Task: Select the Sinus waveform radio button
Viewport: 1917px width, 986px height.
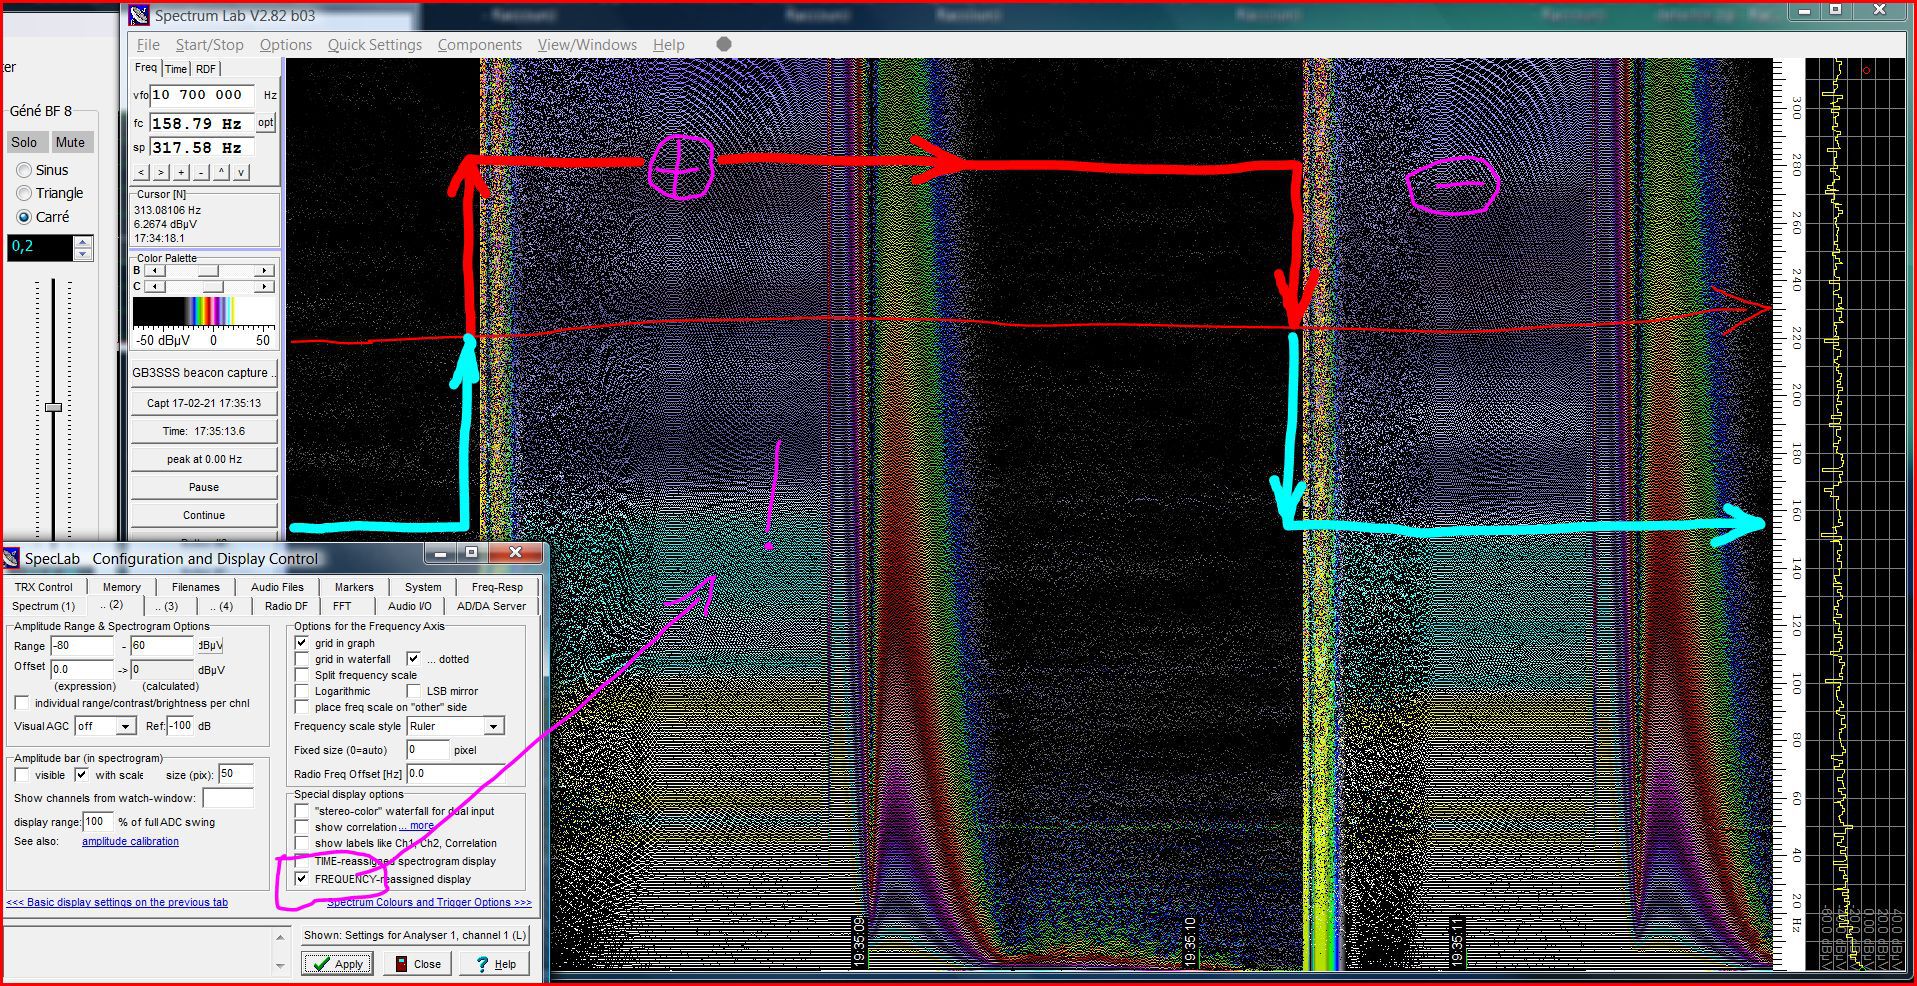Action: coord(24,170)
